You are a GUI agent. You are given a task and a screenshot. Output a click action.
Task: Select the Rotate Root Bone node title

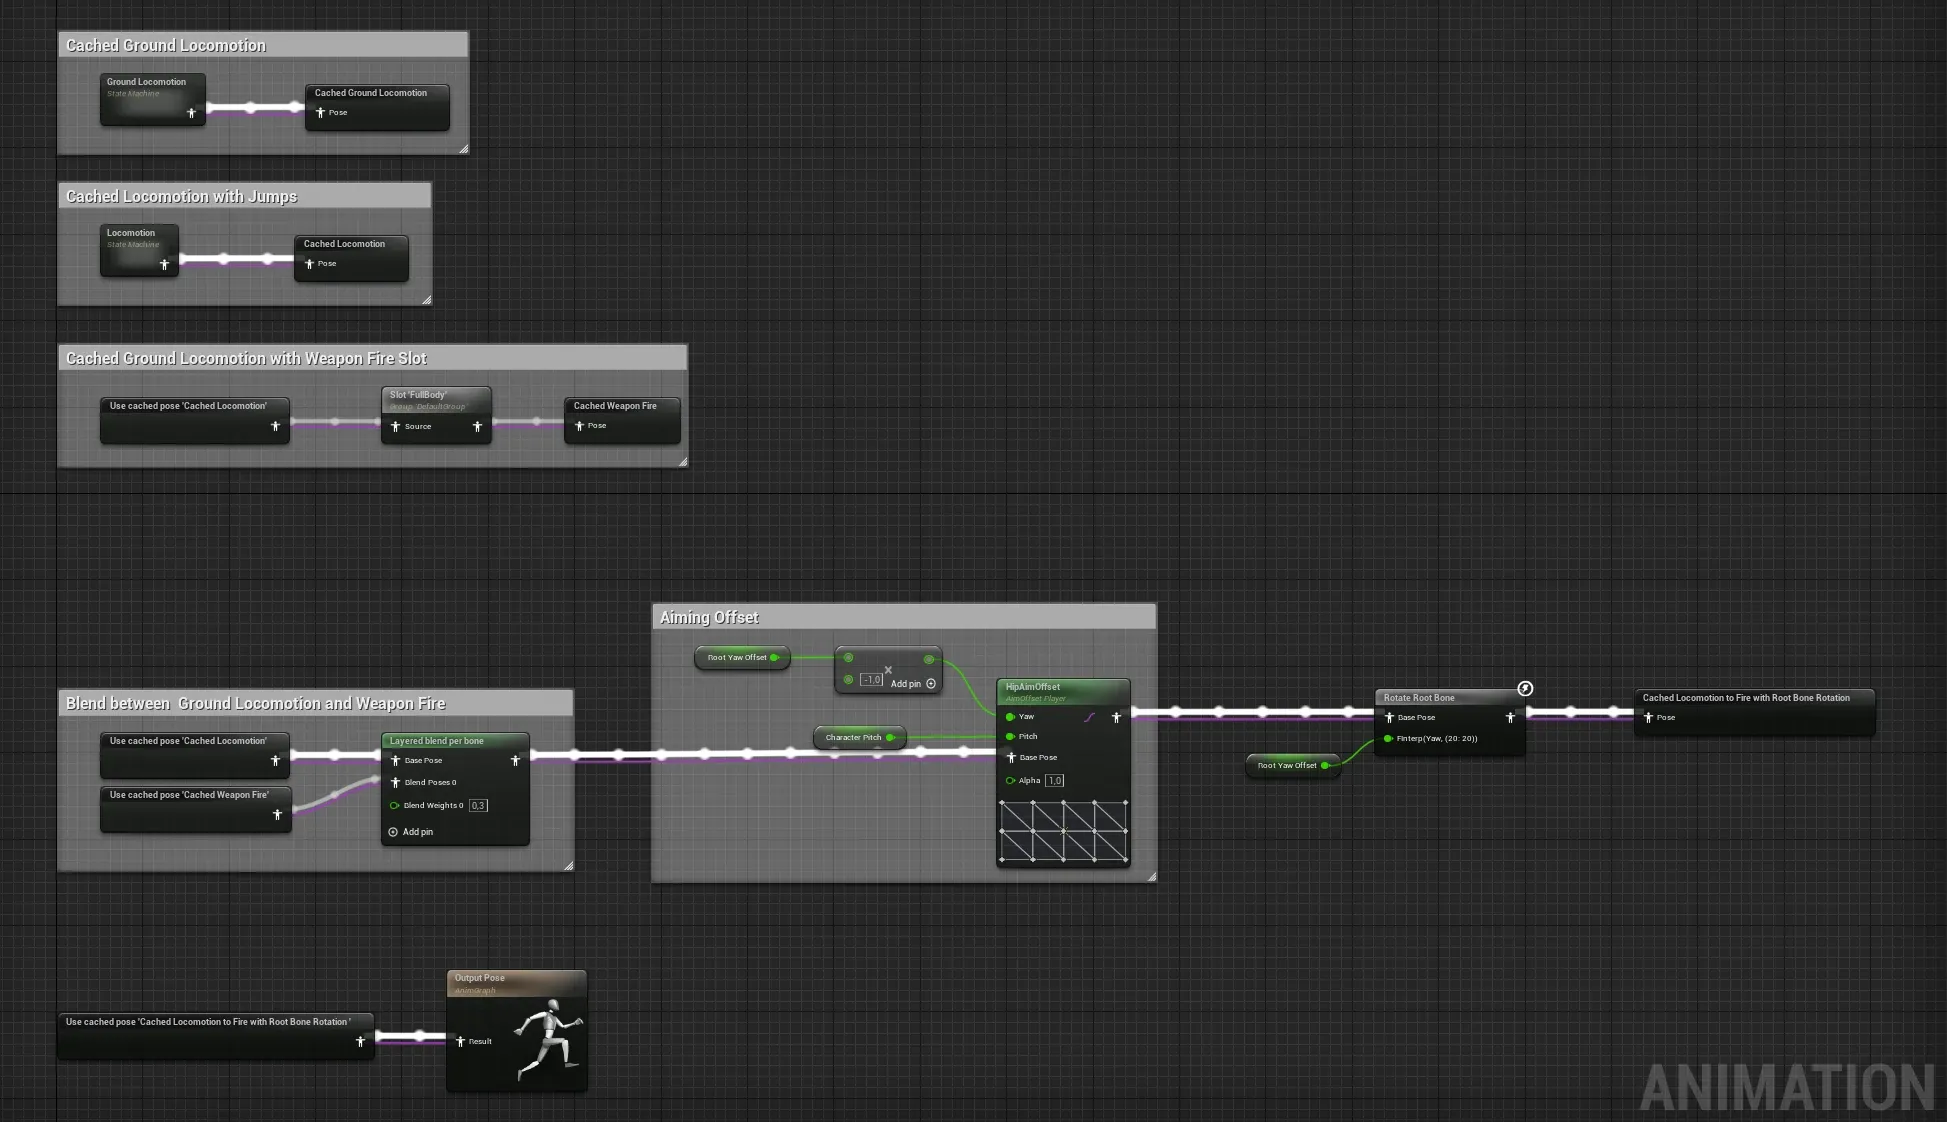1419,698
